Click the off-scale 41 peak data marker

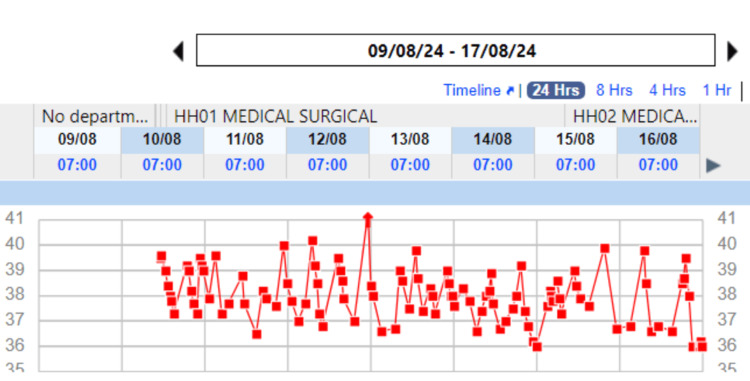coord(367,218)
